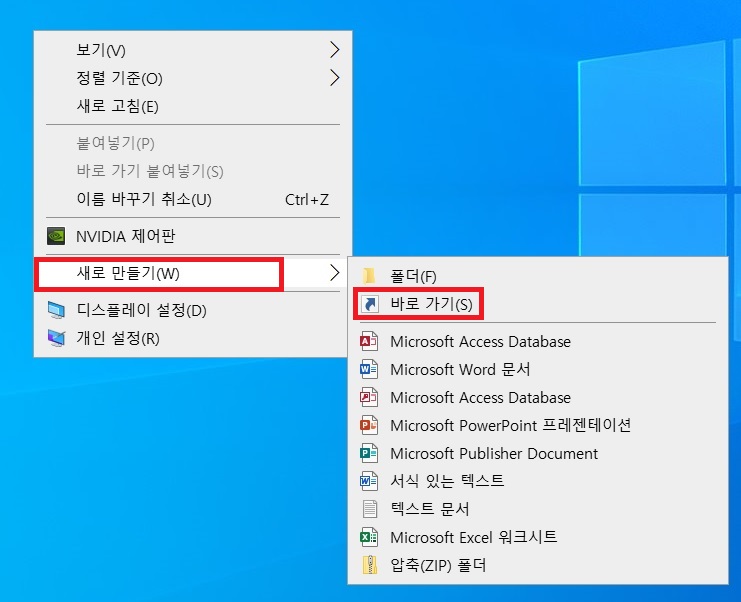Viewport: 741px width, 602px height.
Task: Click the text document icon beside 텍스트 문서
Action: tap(370, 509)
